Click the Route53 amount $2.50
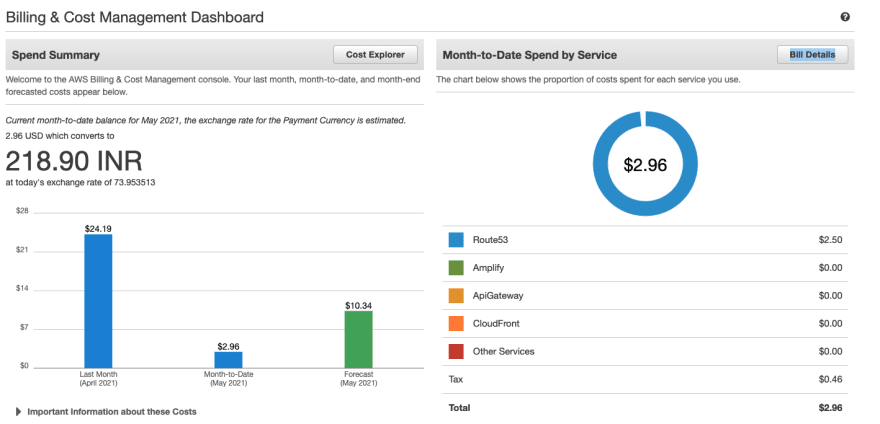This screenshot has height=424, width=880. [x=830, y=240]
